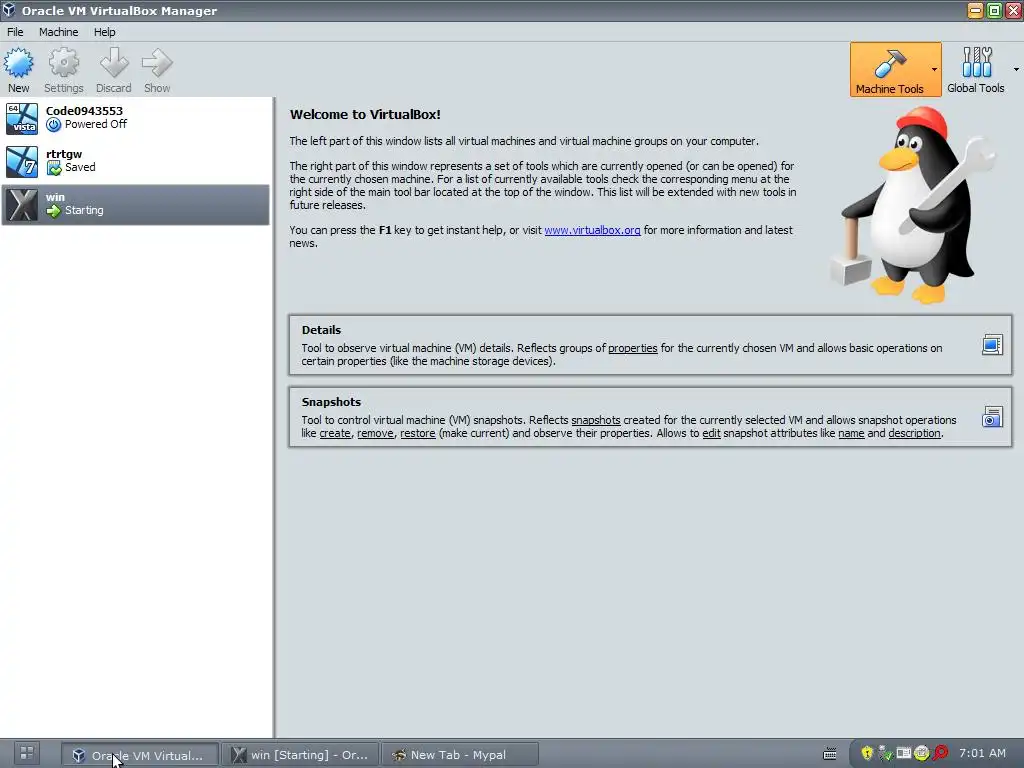Open the File menu

15,32
